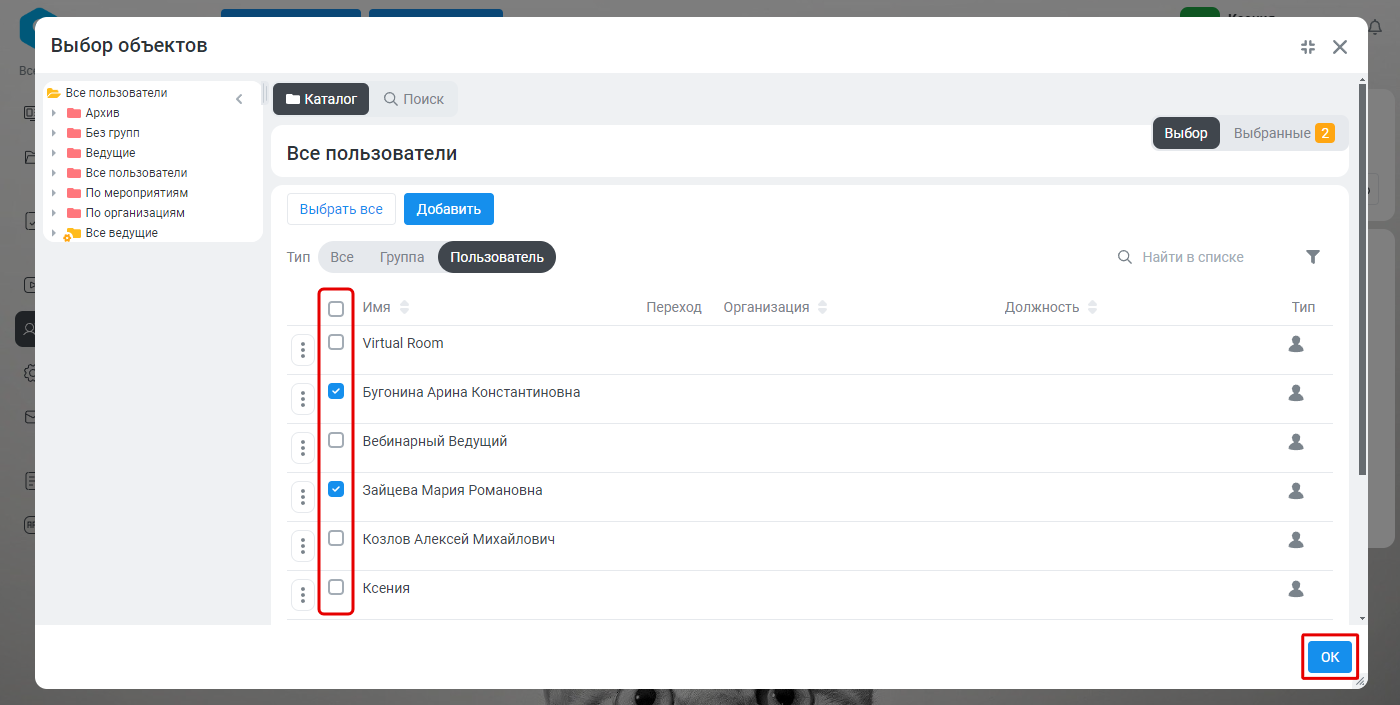The image size is (1400, 705).
Task: Open three-dot menu for Virtual Room
Action: pos(303,350)
